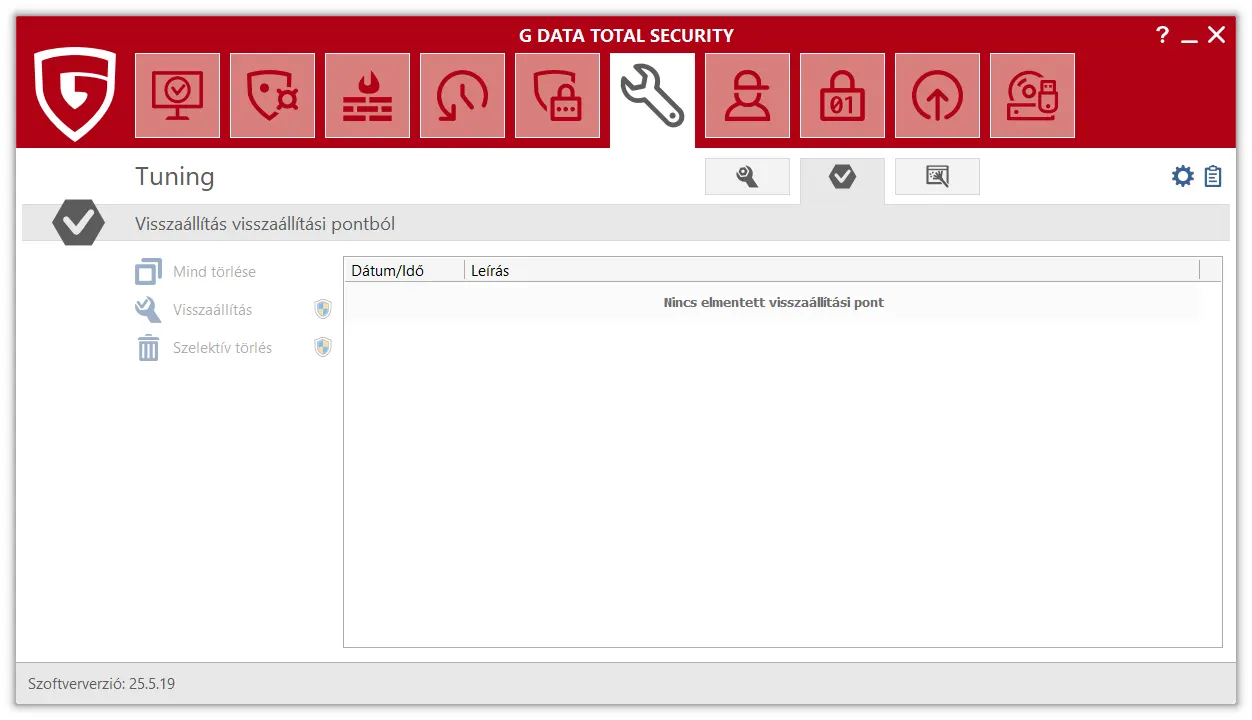Viewport: 1252px width, 720px height.
Task: Select the hexagon checkmark restore sub-tab
Action: (x=842, y=177)
